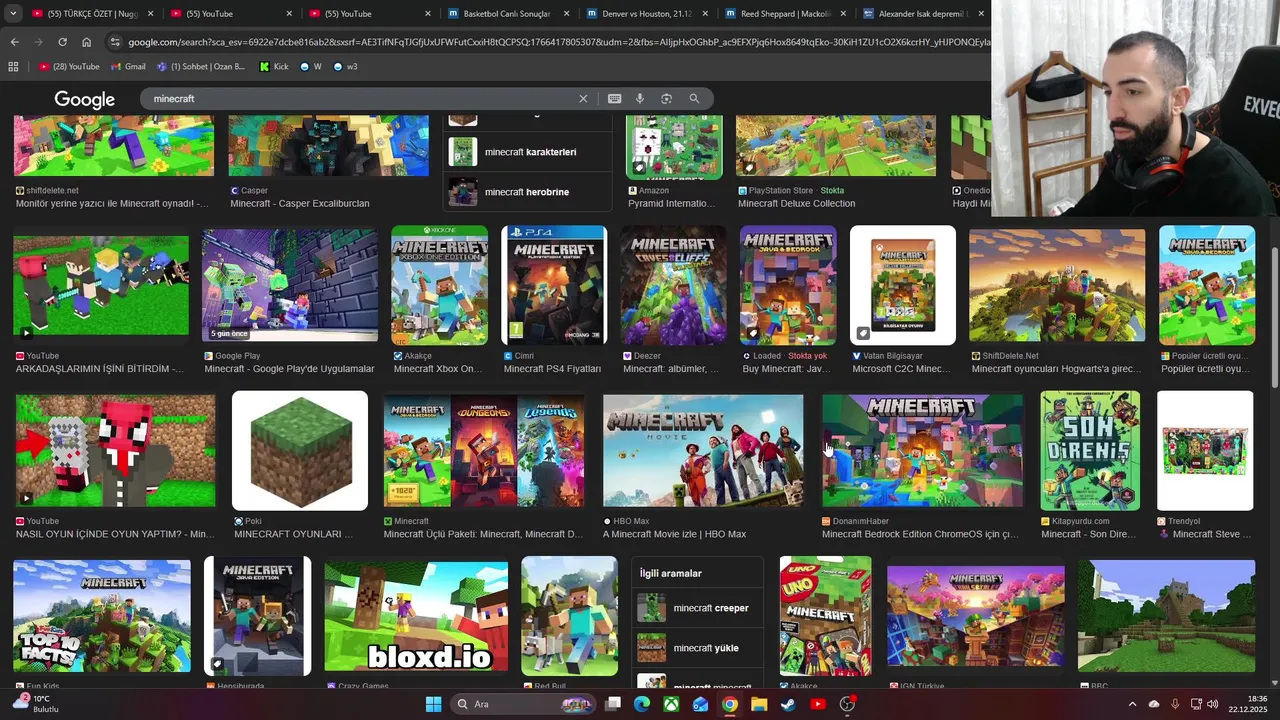The width and height of the screenshot is (1280, 720).
Task: Start voice search with microphone icon
Action: (x=640, y=99)
